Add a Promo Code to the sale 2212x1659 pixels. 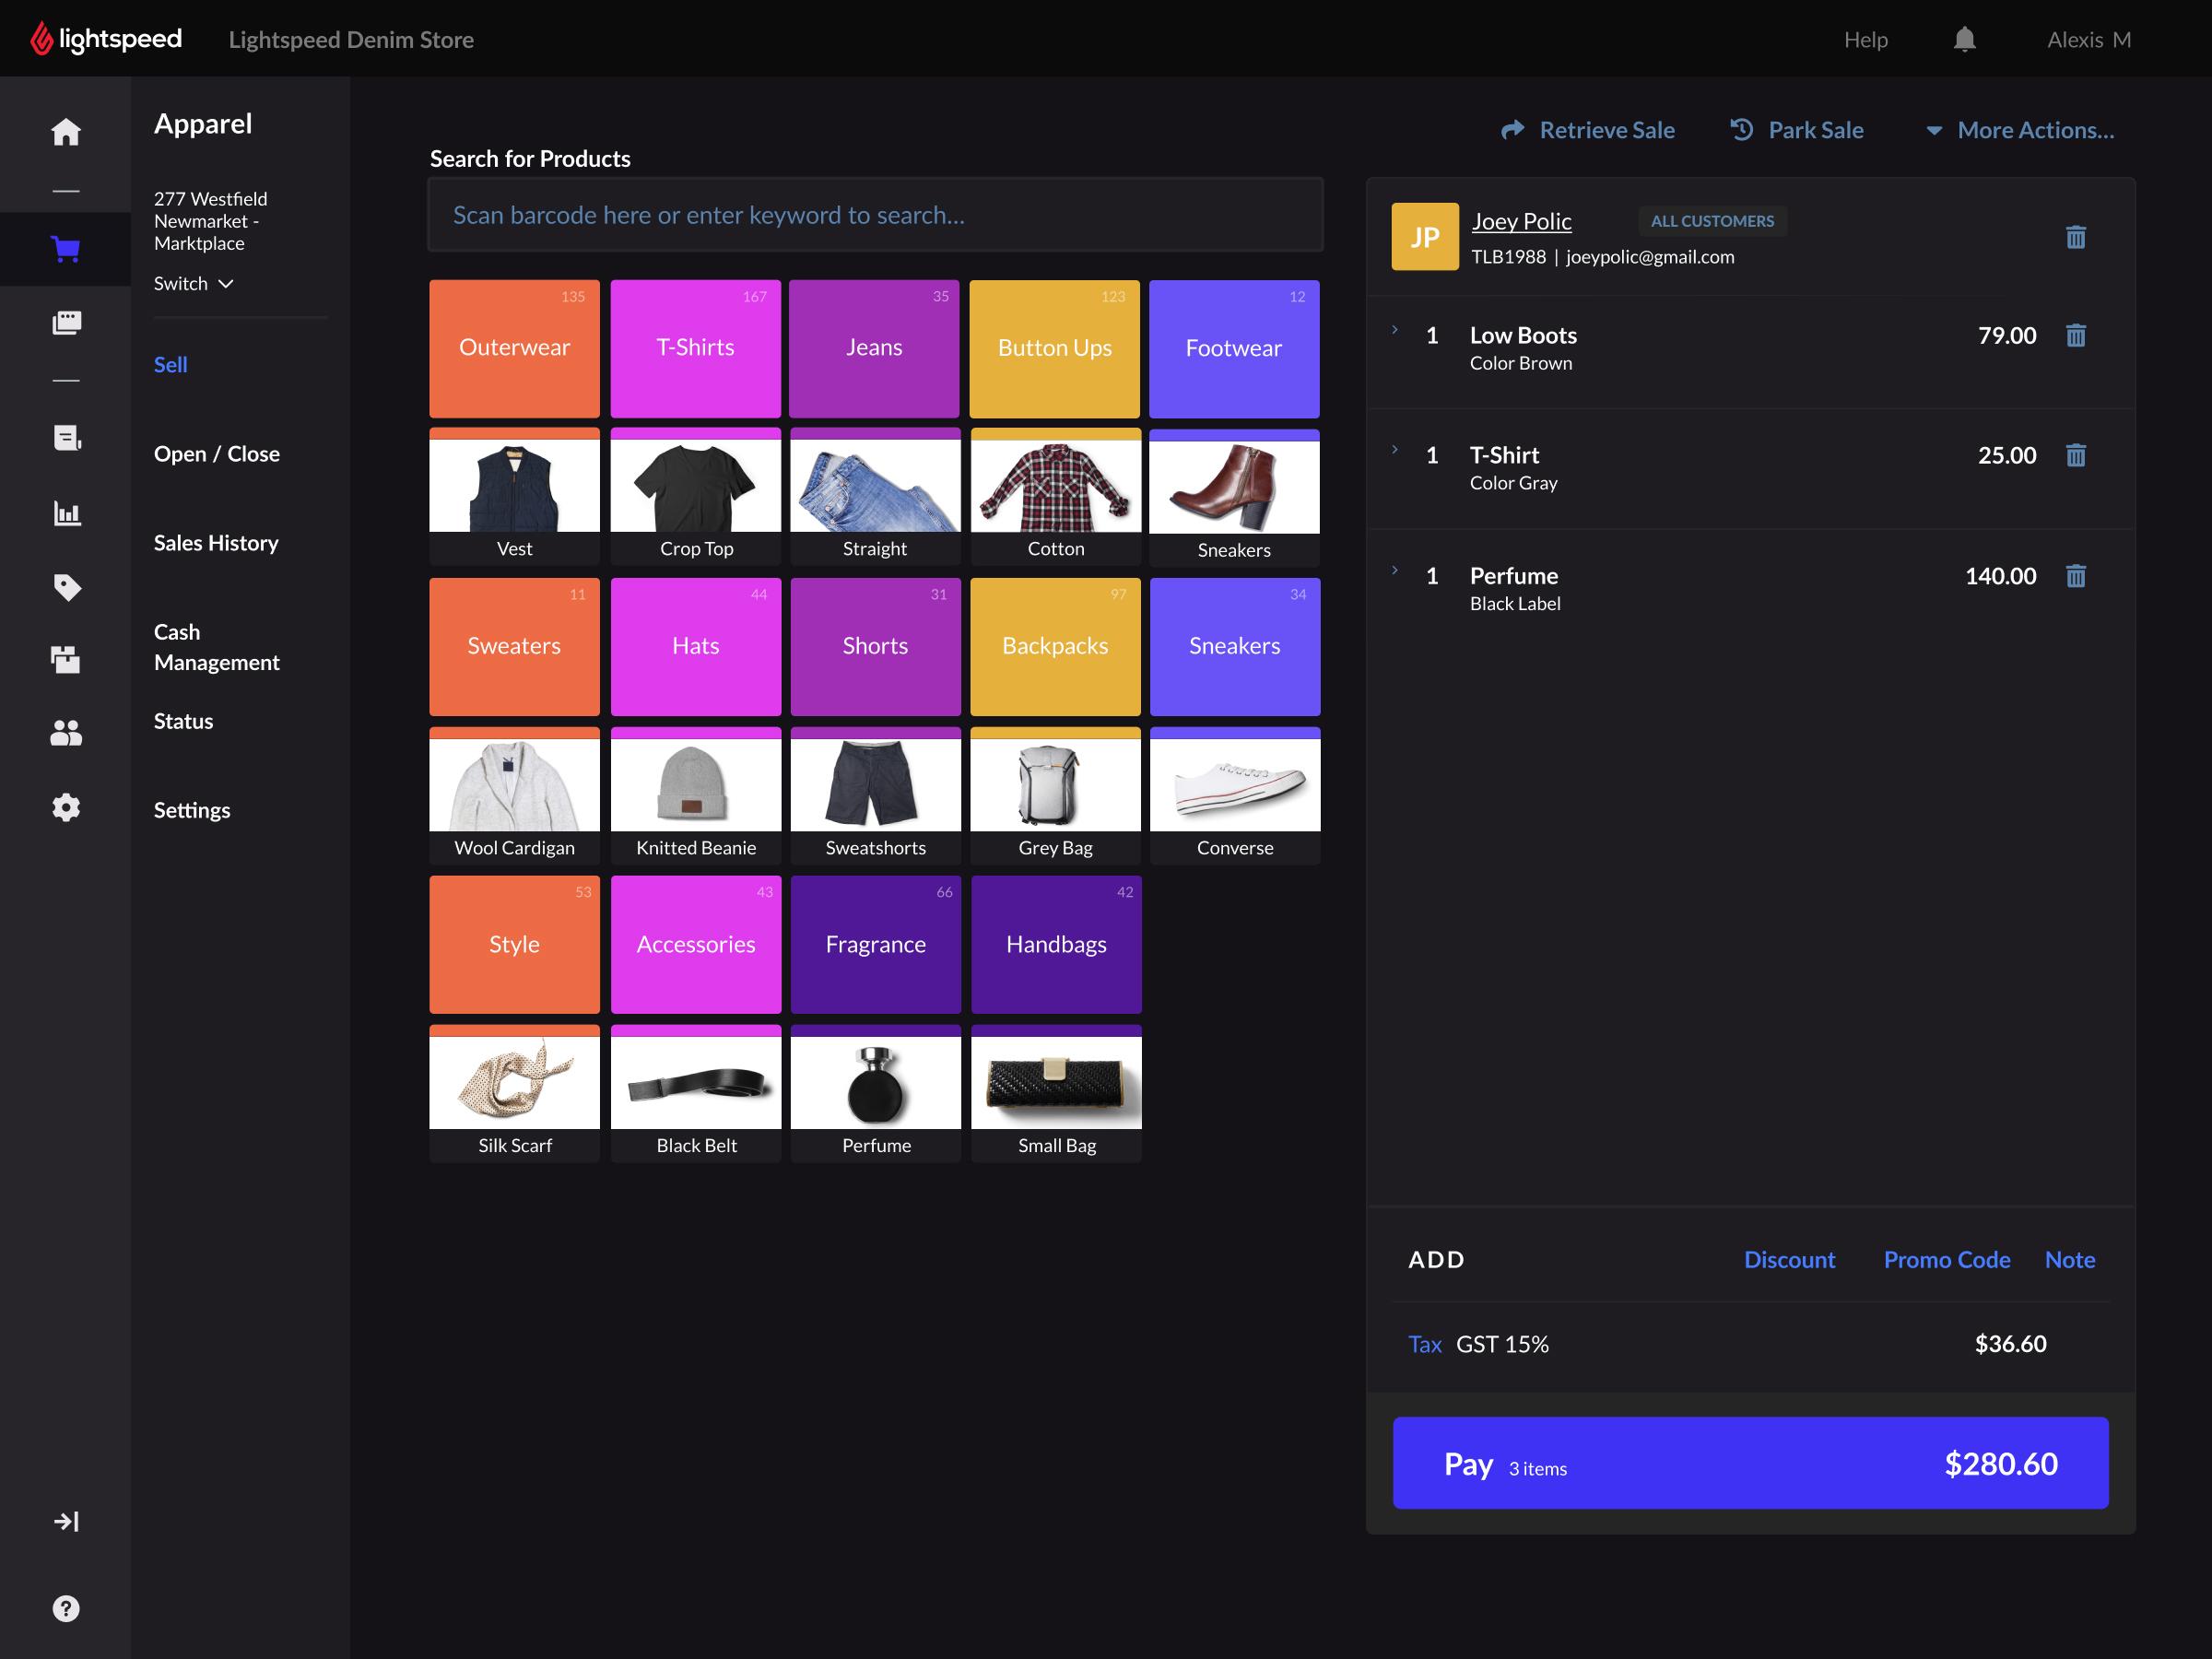click(1946, 1259)
